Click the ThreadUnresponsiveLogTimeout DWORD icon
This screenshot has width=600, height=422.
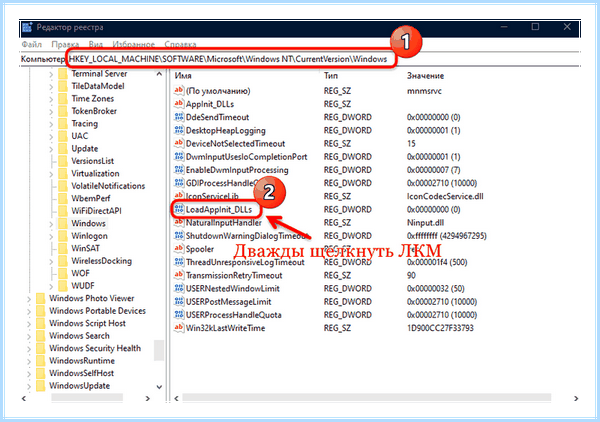[x=179, y=262]
